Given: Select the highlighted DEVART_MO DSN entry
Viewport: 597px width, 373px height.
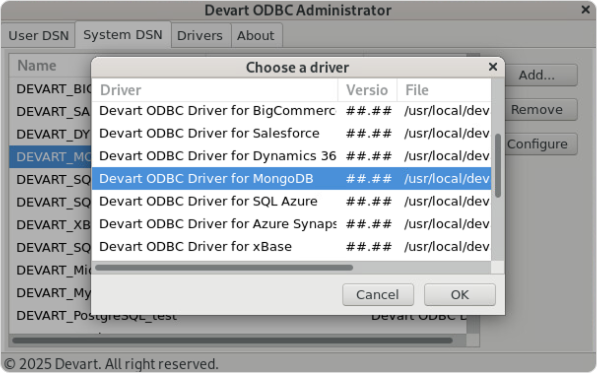Looking at the screenshot, I should point(51,157).
